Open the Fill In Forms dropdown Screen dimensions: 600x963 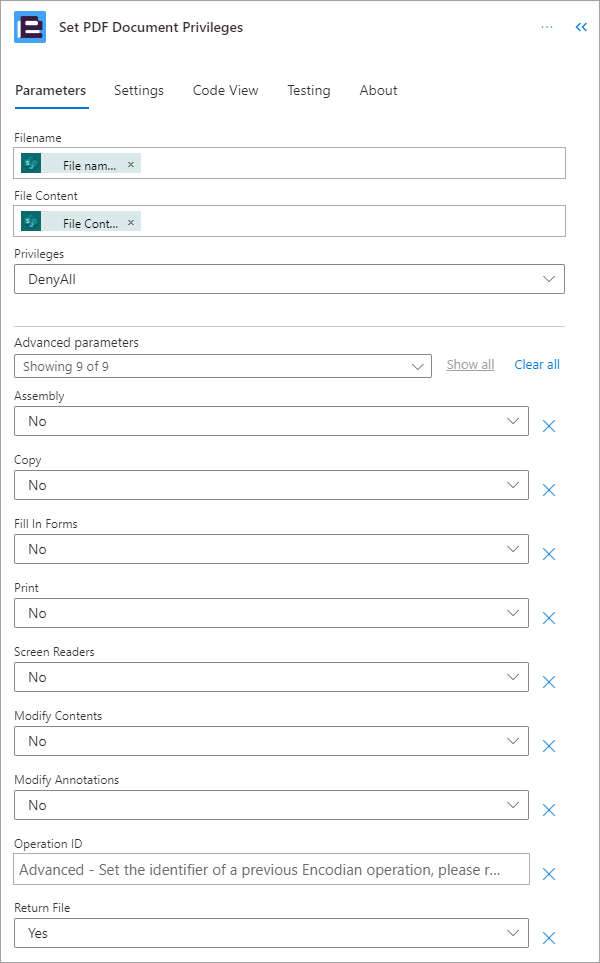click(x=271, y=549)
